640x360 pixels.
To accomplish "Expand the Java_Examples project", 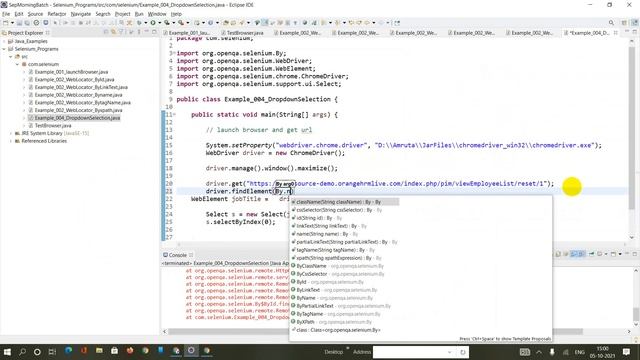I will 4,41.
